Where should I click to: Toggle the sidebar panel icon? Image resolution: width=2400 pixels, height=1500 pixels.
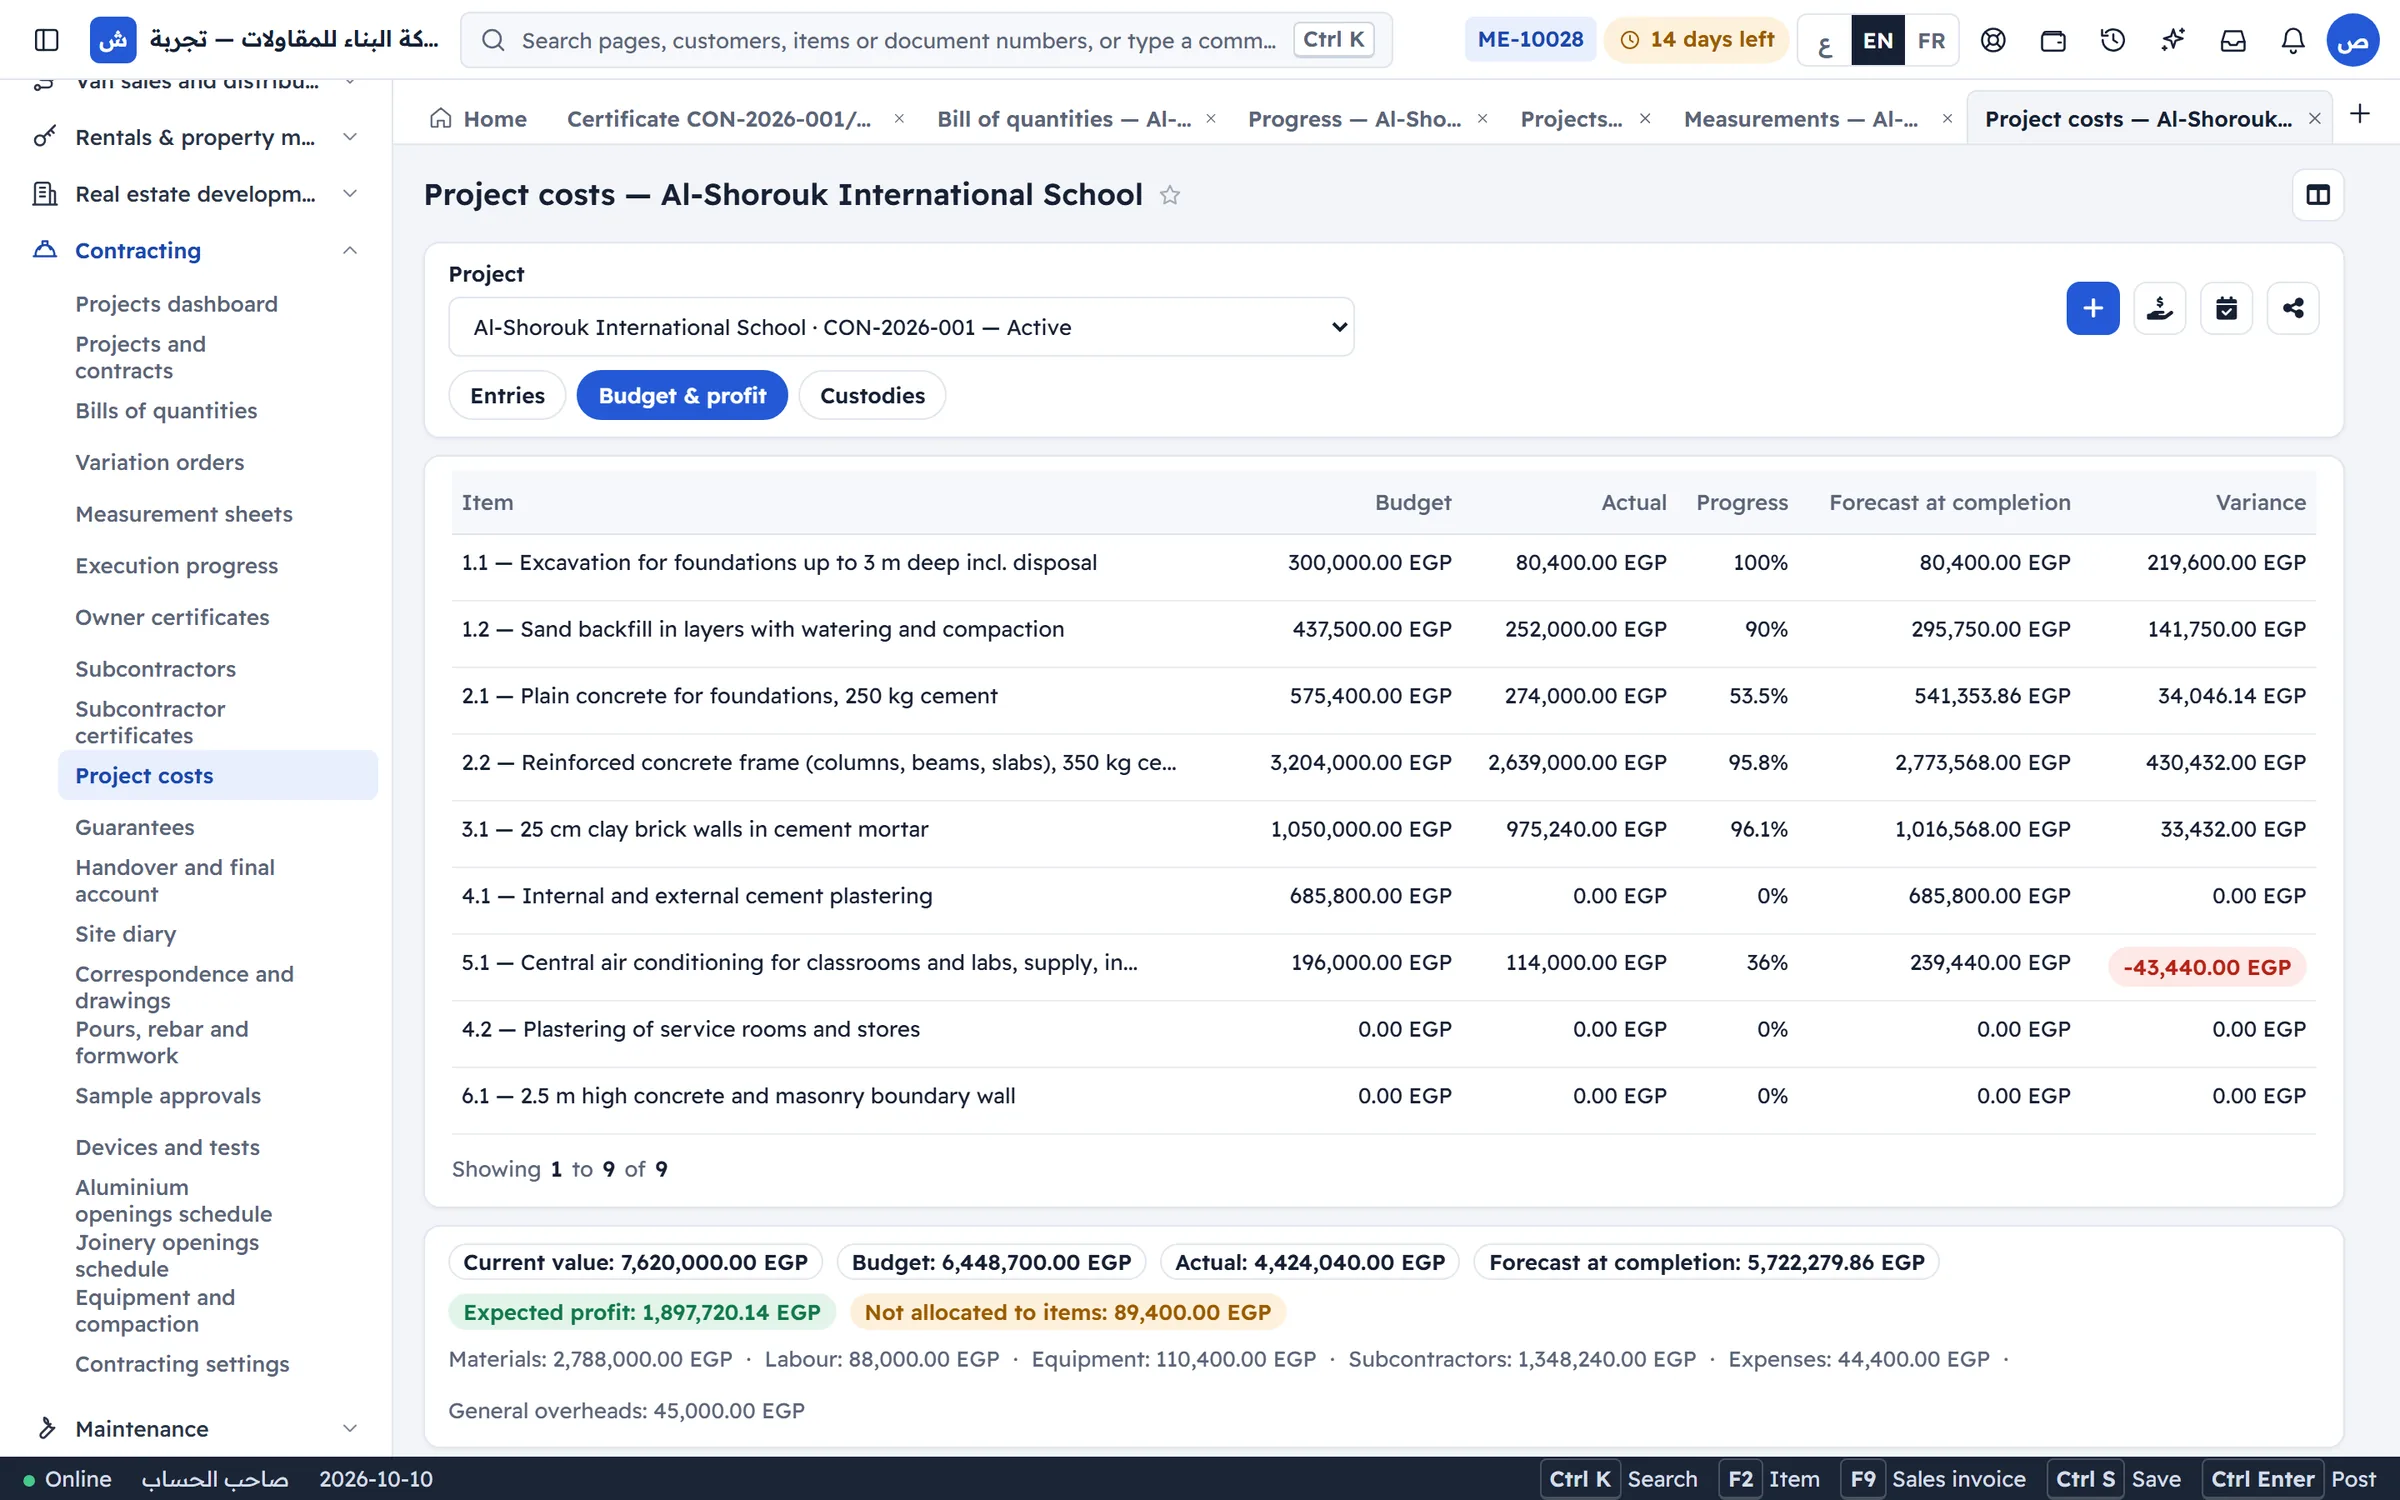[x=46, y=40]
